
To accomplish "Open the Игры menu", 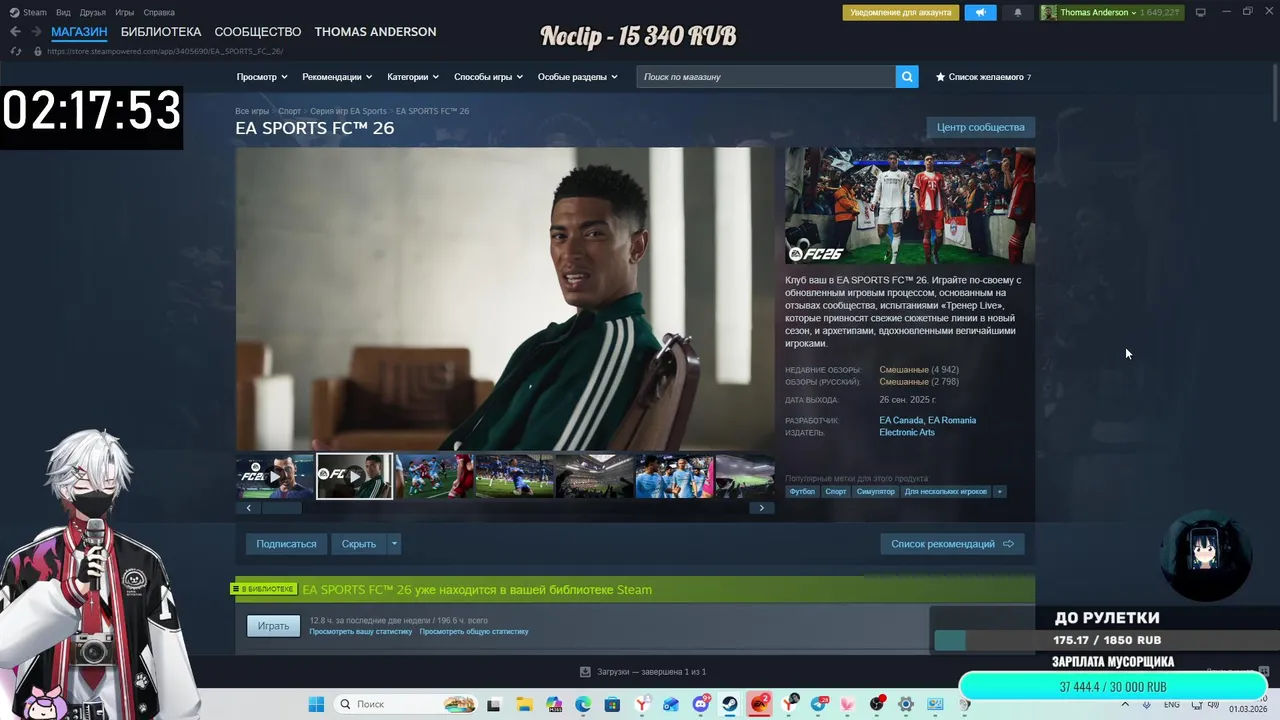I will tap(124, 12).
